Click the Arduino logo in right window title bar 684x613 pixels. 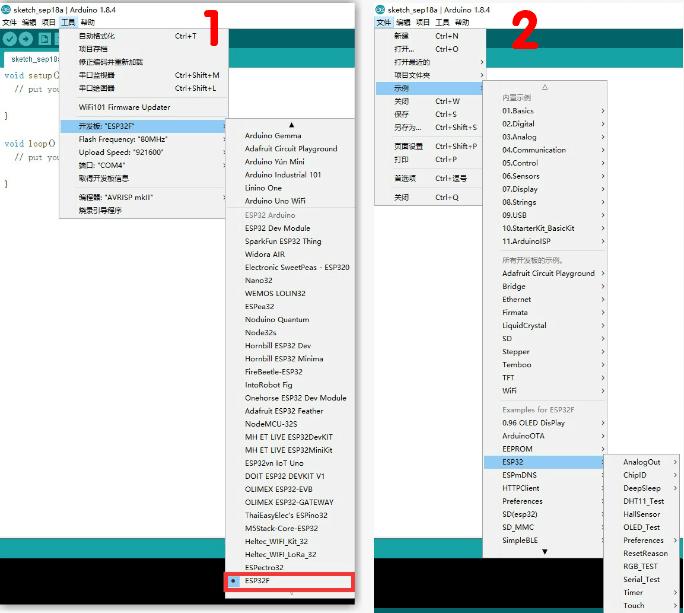pos(382,8)
